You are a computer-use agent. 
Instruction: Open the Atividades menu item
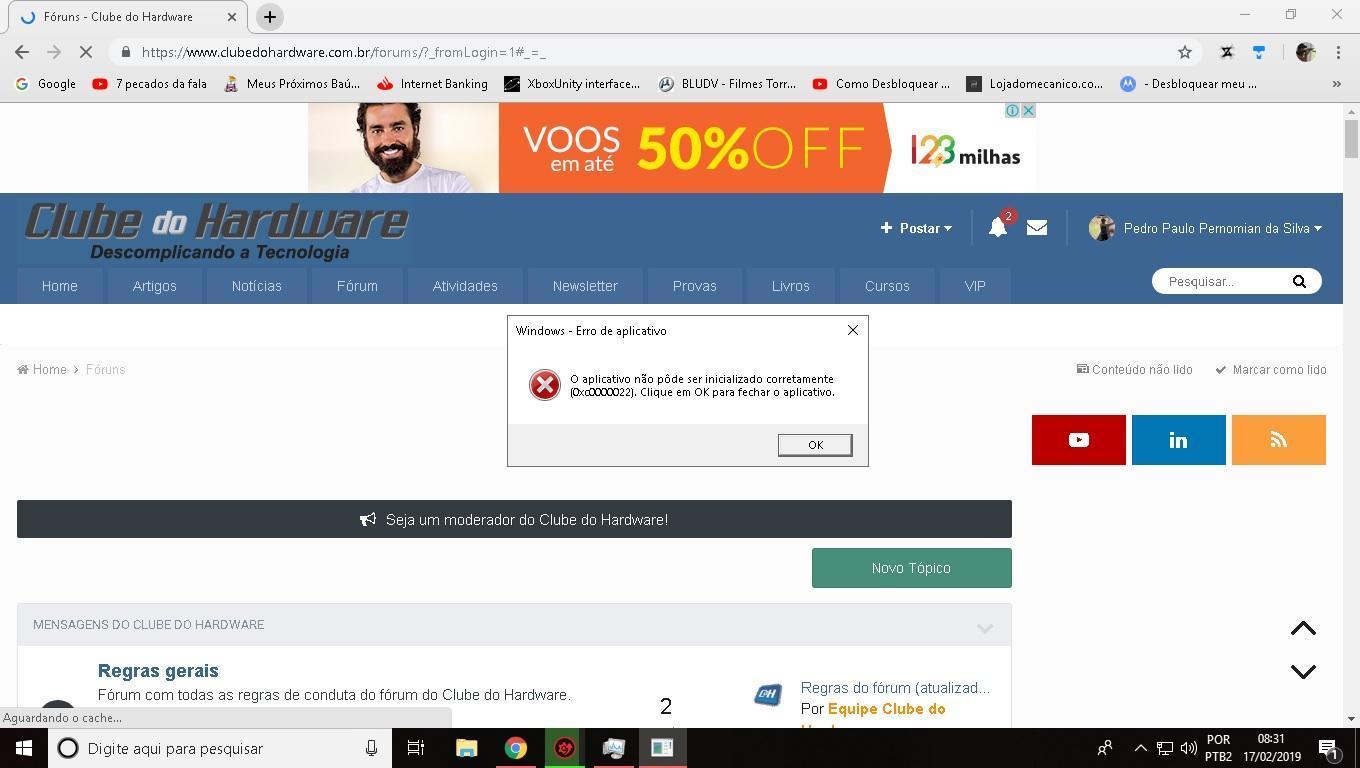465,286
